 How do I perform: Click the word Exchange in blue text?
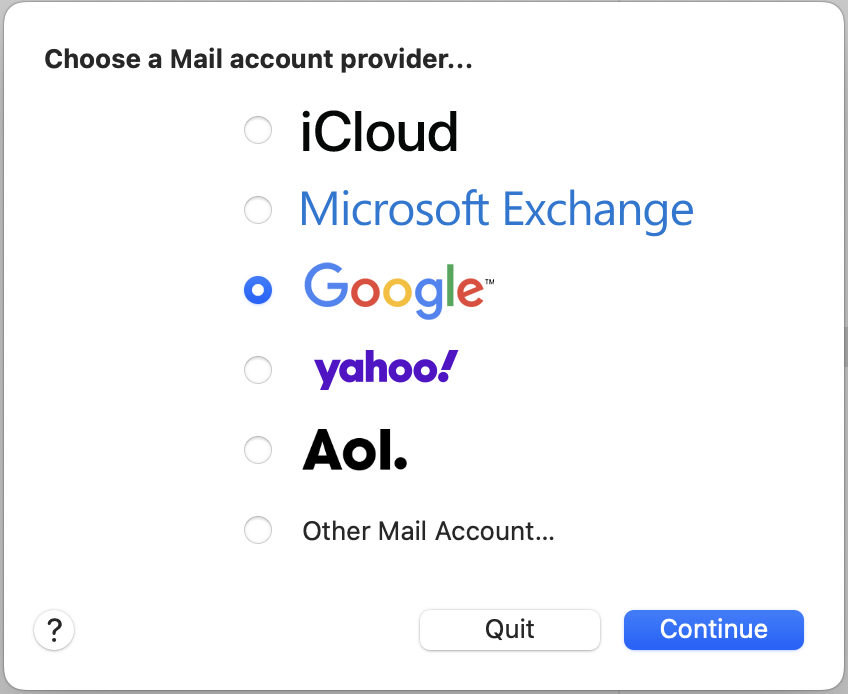[598, 210]
